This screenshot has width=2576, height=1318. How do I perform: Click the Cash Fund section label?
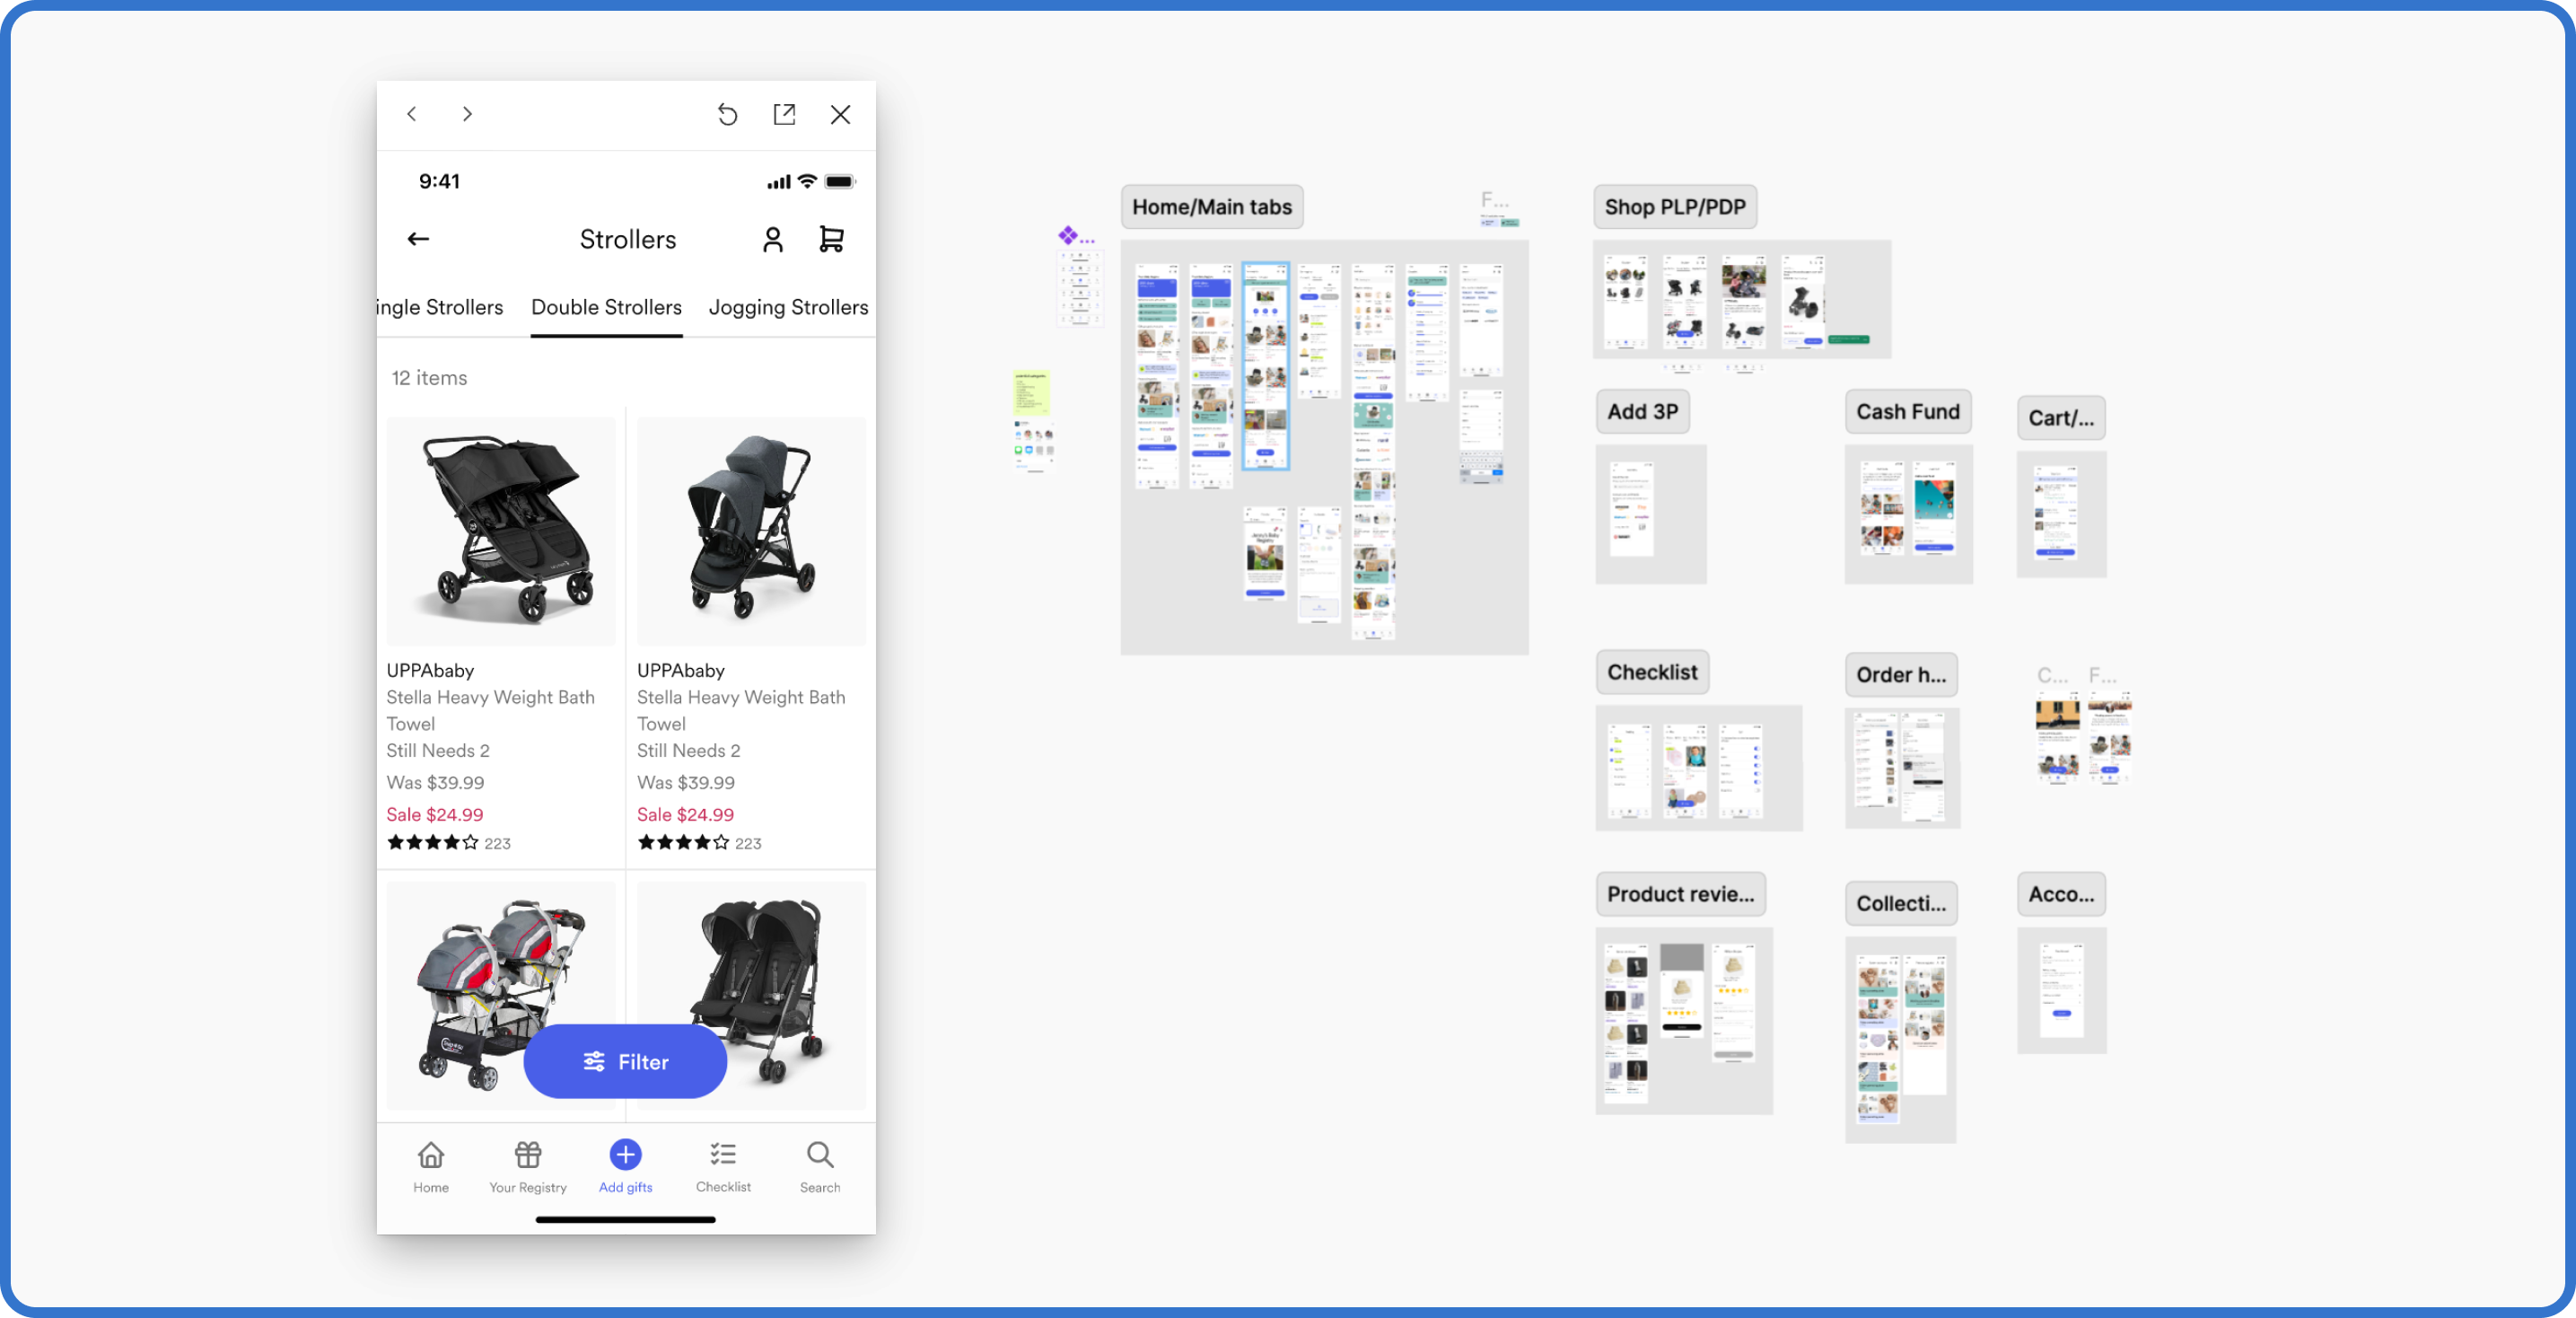coord(1907,412)
